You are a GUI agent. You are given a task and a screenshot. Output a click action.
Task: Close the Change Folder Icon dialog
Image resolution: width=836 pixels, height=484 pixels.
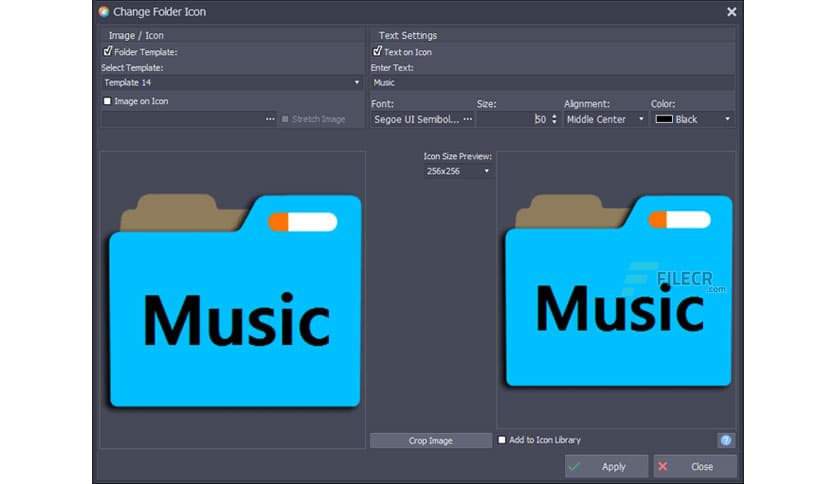click(x=732, y=12)
